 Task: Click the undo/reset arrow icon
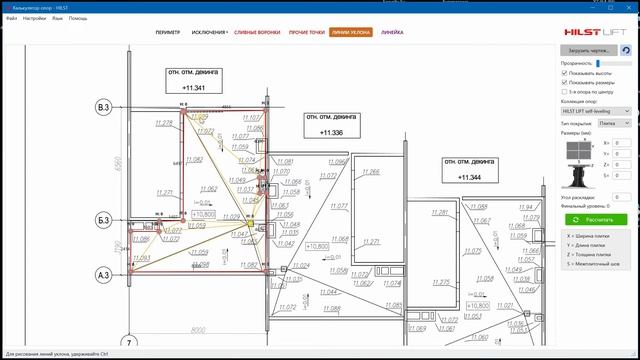(626, 51)
